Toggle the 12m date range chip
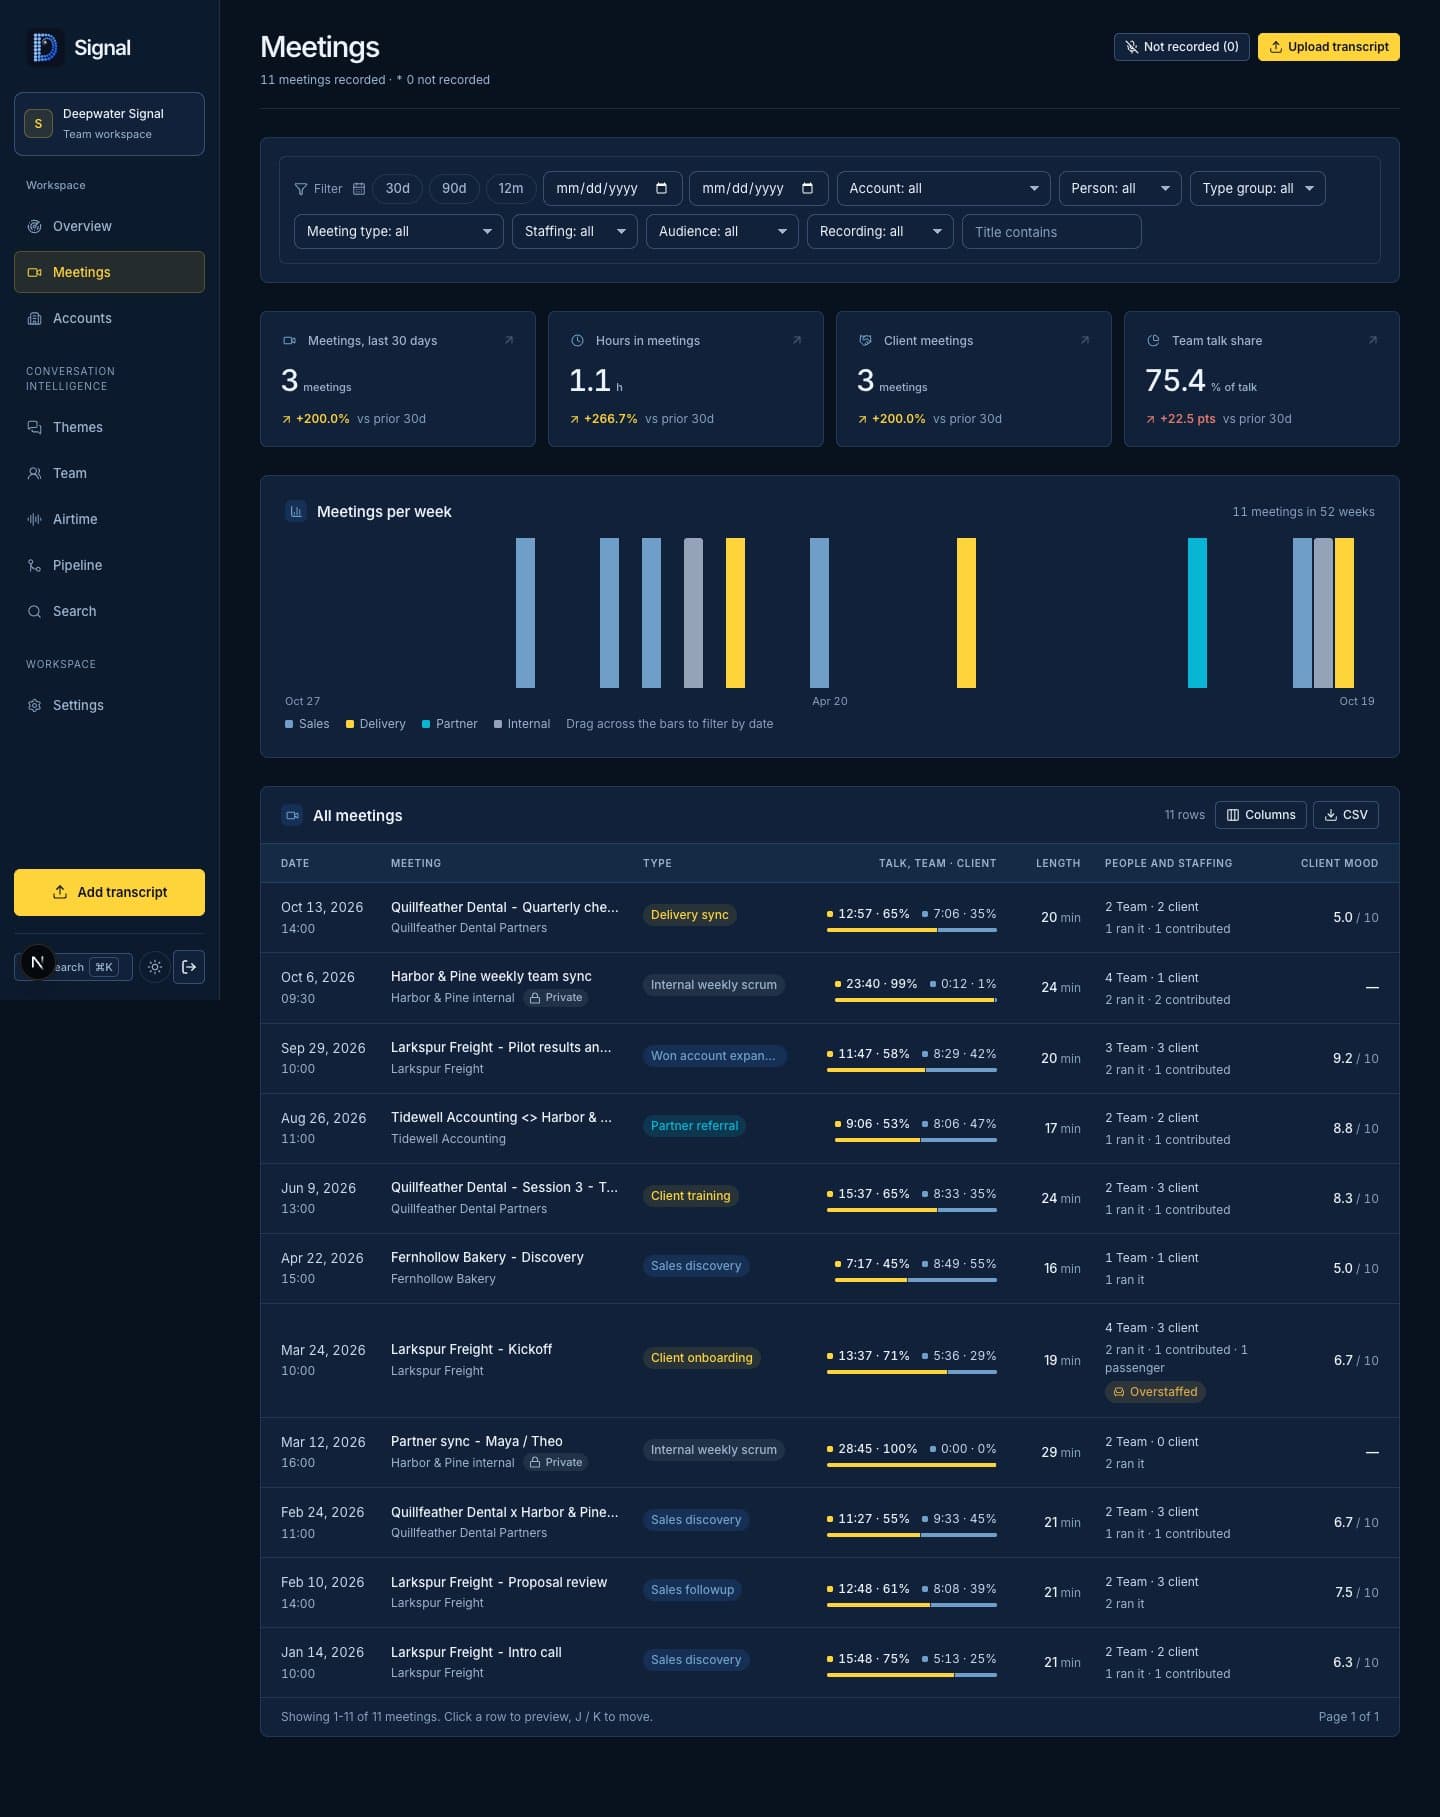Image resolution: width=1440 pixels, height=1817 pixels. pos(511,188)
